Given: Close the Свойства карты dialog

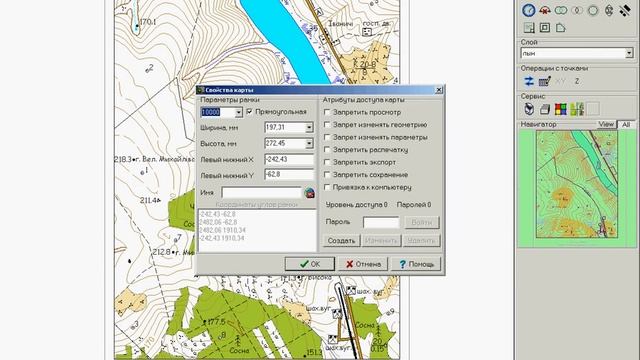Looking at the screenshot, I should pyautogui.click(x=439, y=90).
